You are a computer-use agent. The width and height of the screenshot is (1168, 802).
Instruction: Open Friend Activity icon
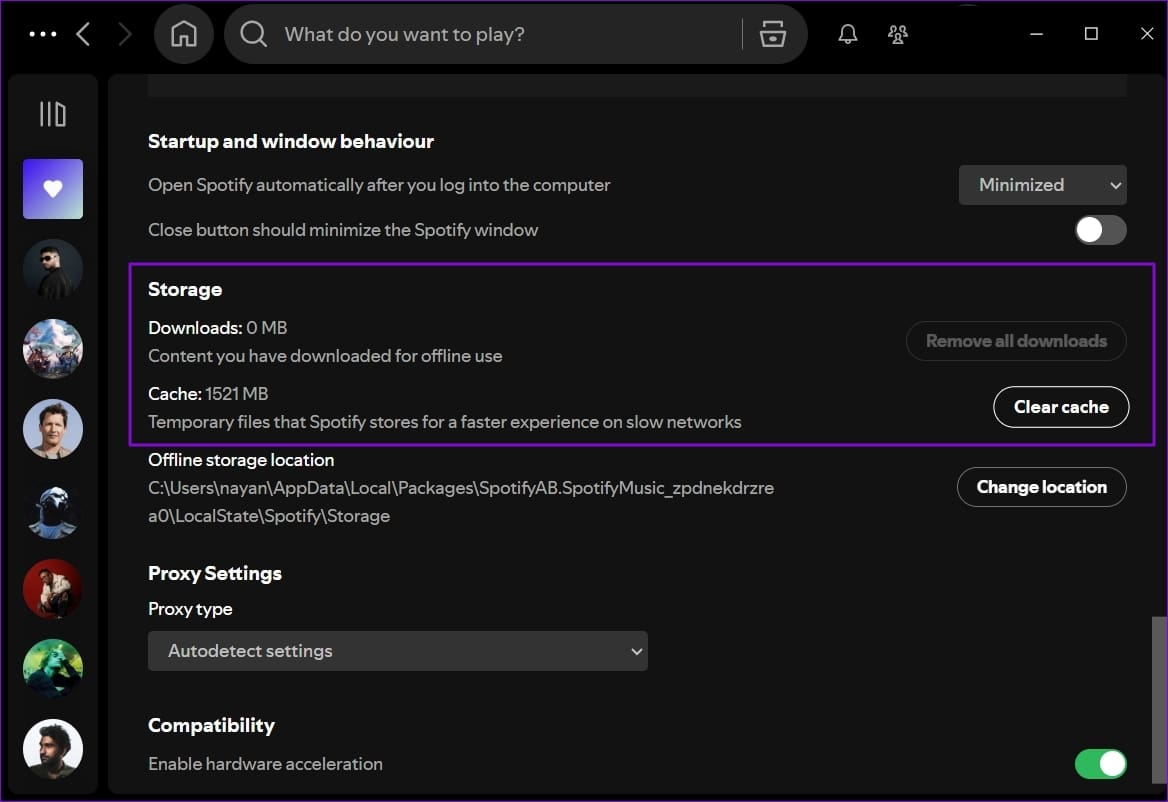898,34
